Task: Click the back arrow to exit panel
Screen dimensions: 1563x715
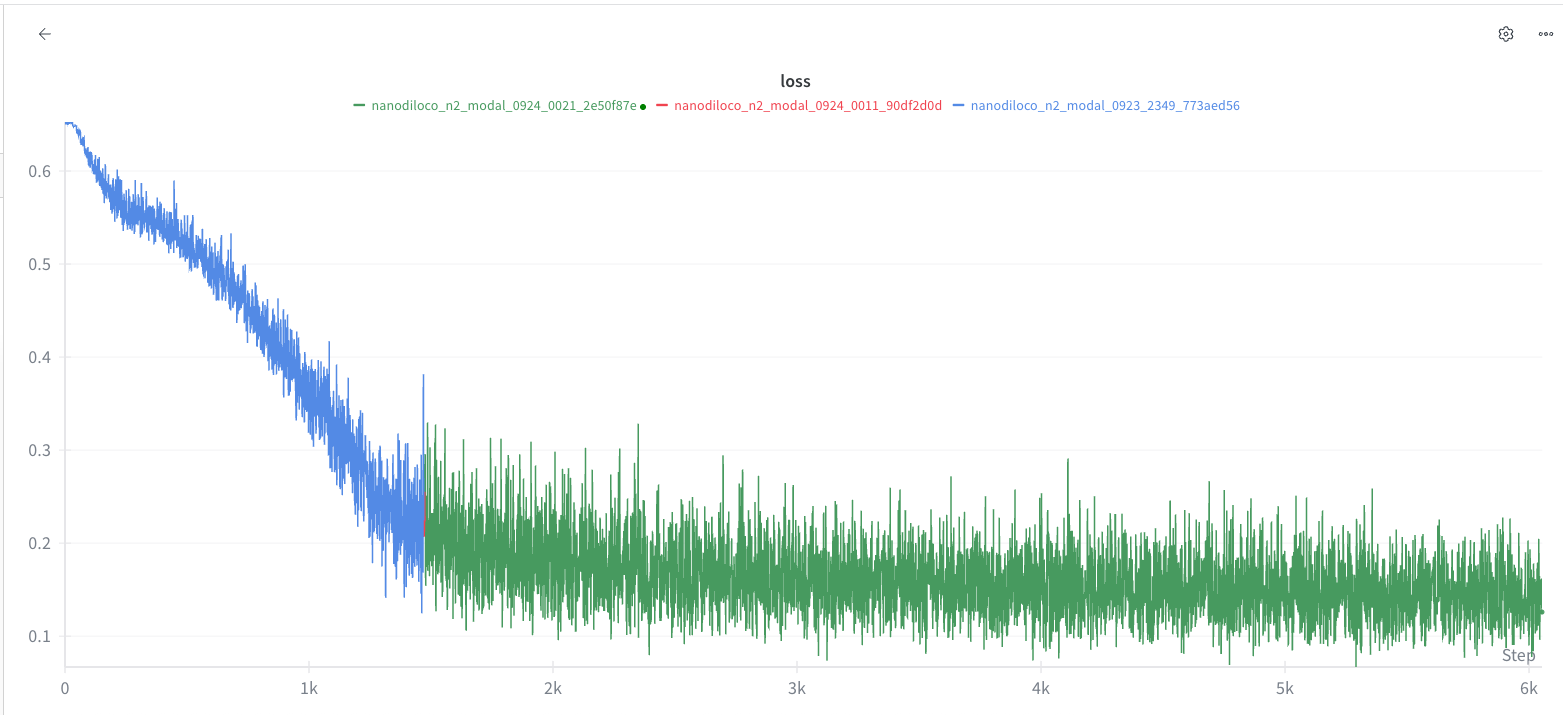Action: (x=44, y=34)
